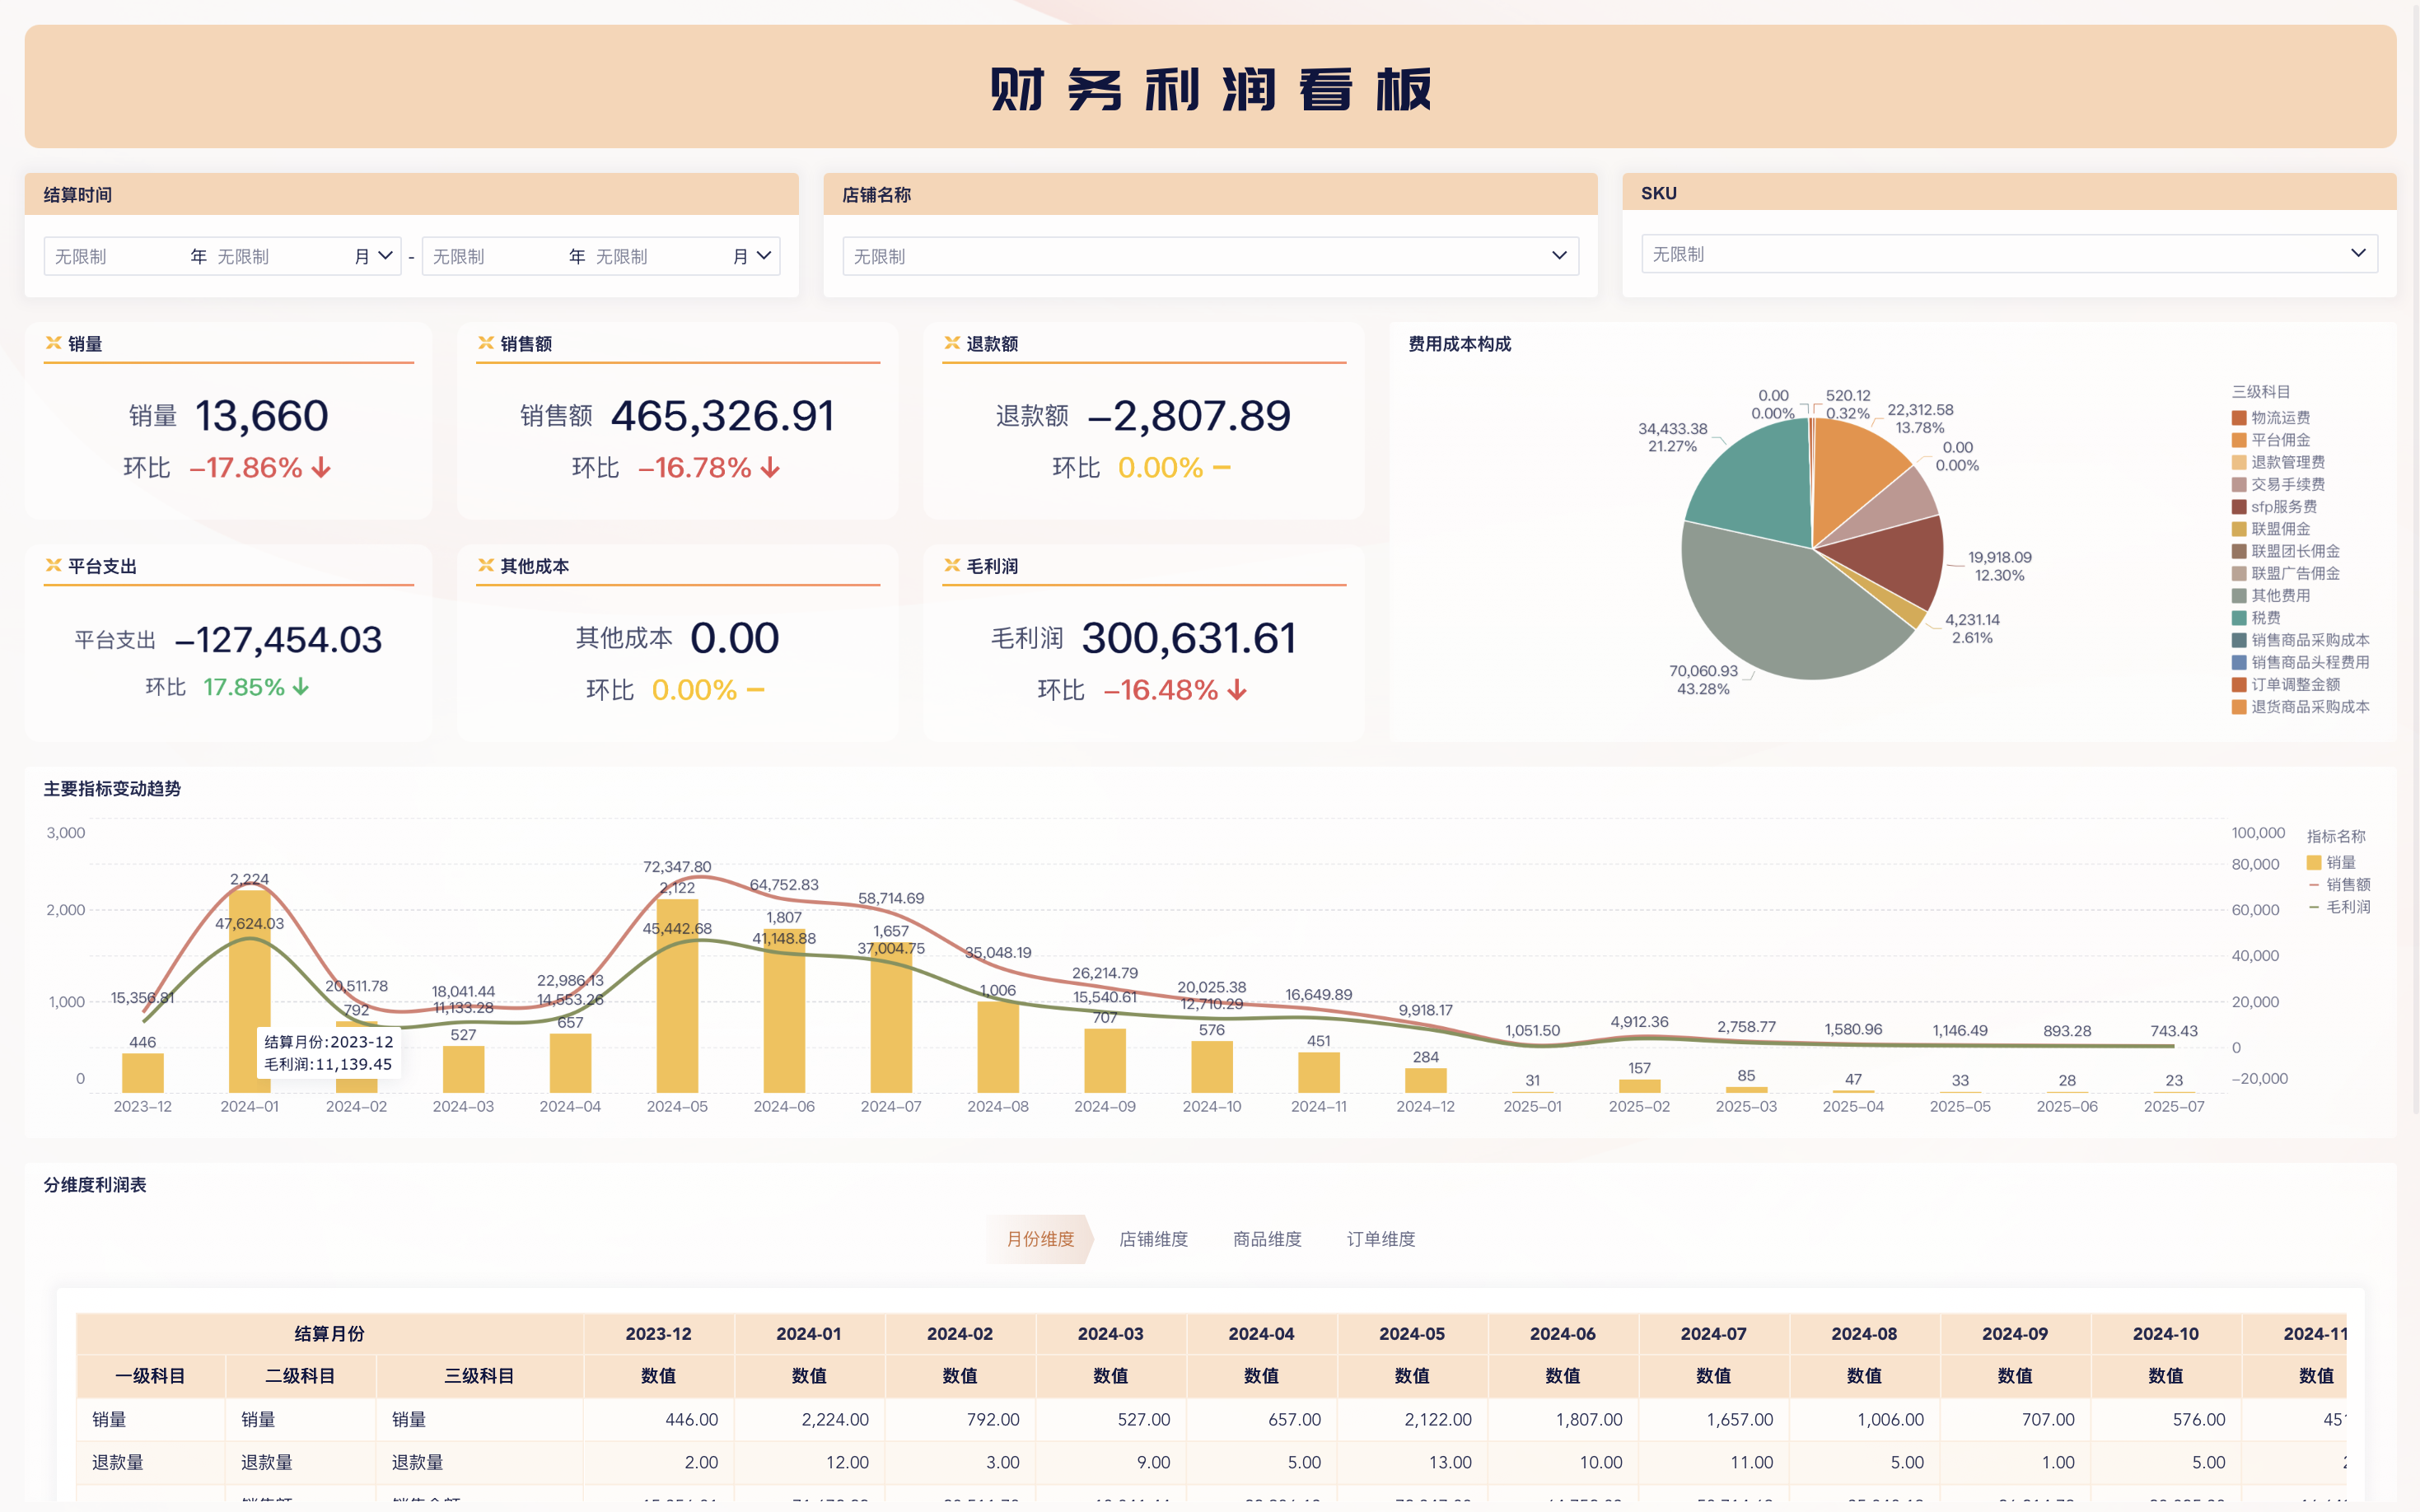Switch to the 商品维度 tab

pyautogui.click(x=1267, y=1239)
